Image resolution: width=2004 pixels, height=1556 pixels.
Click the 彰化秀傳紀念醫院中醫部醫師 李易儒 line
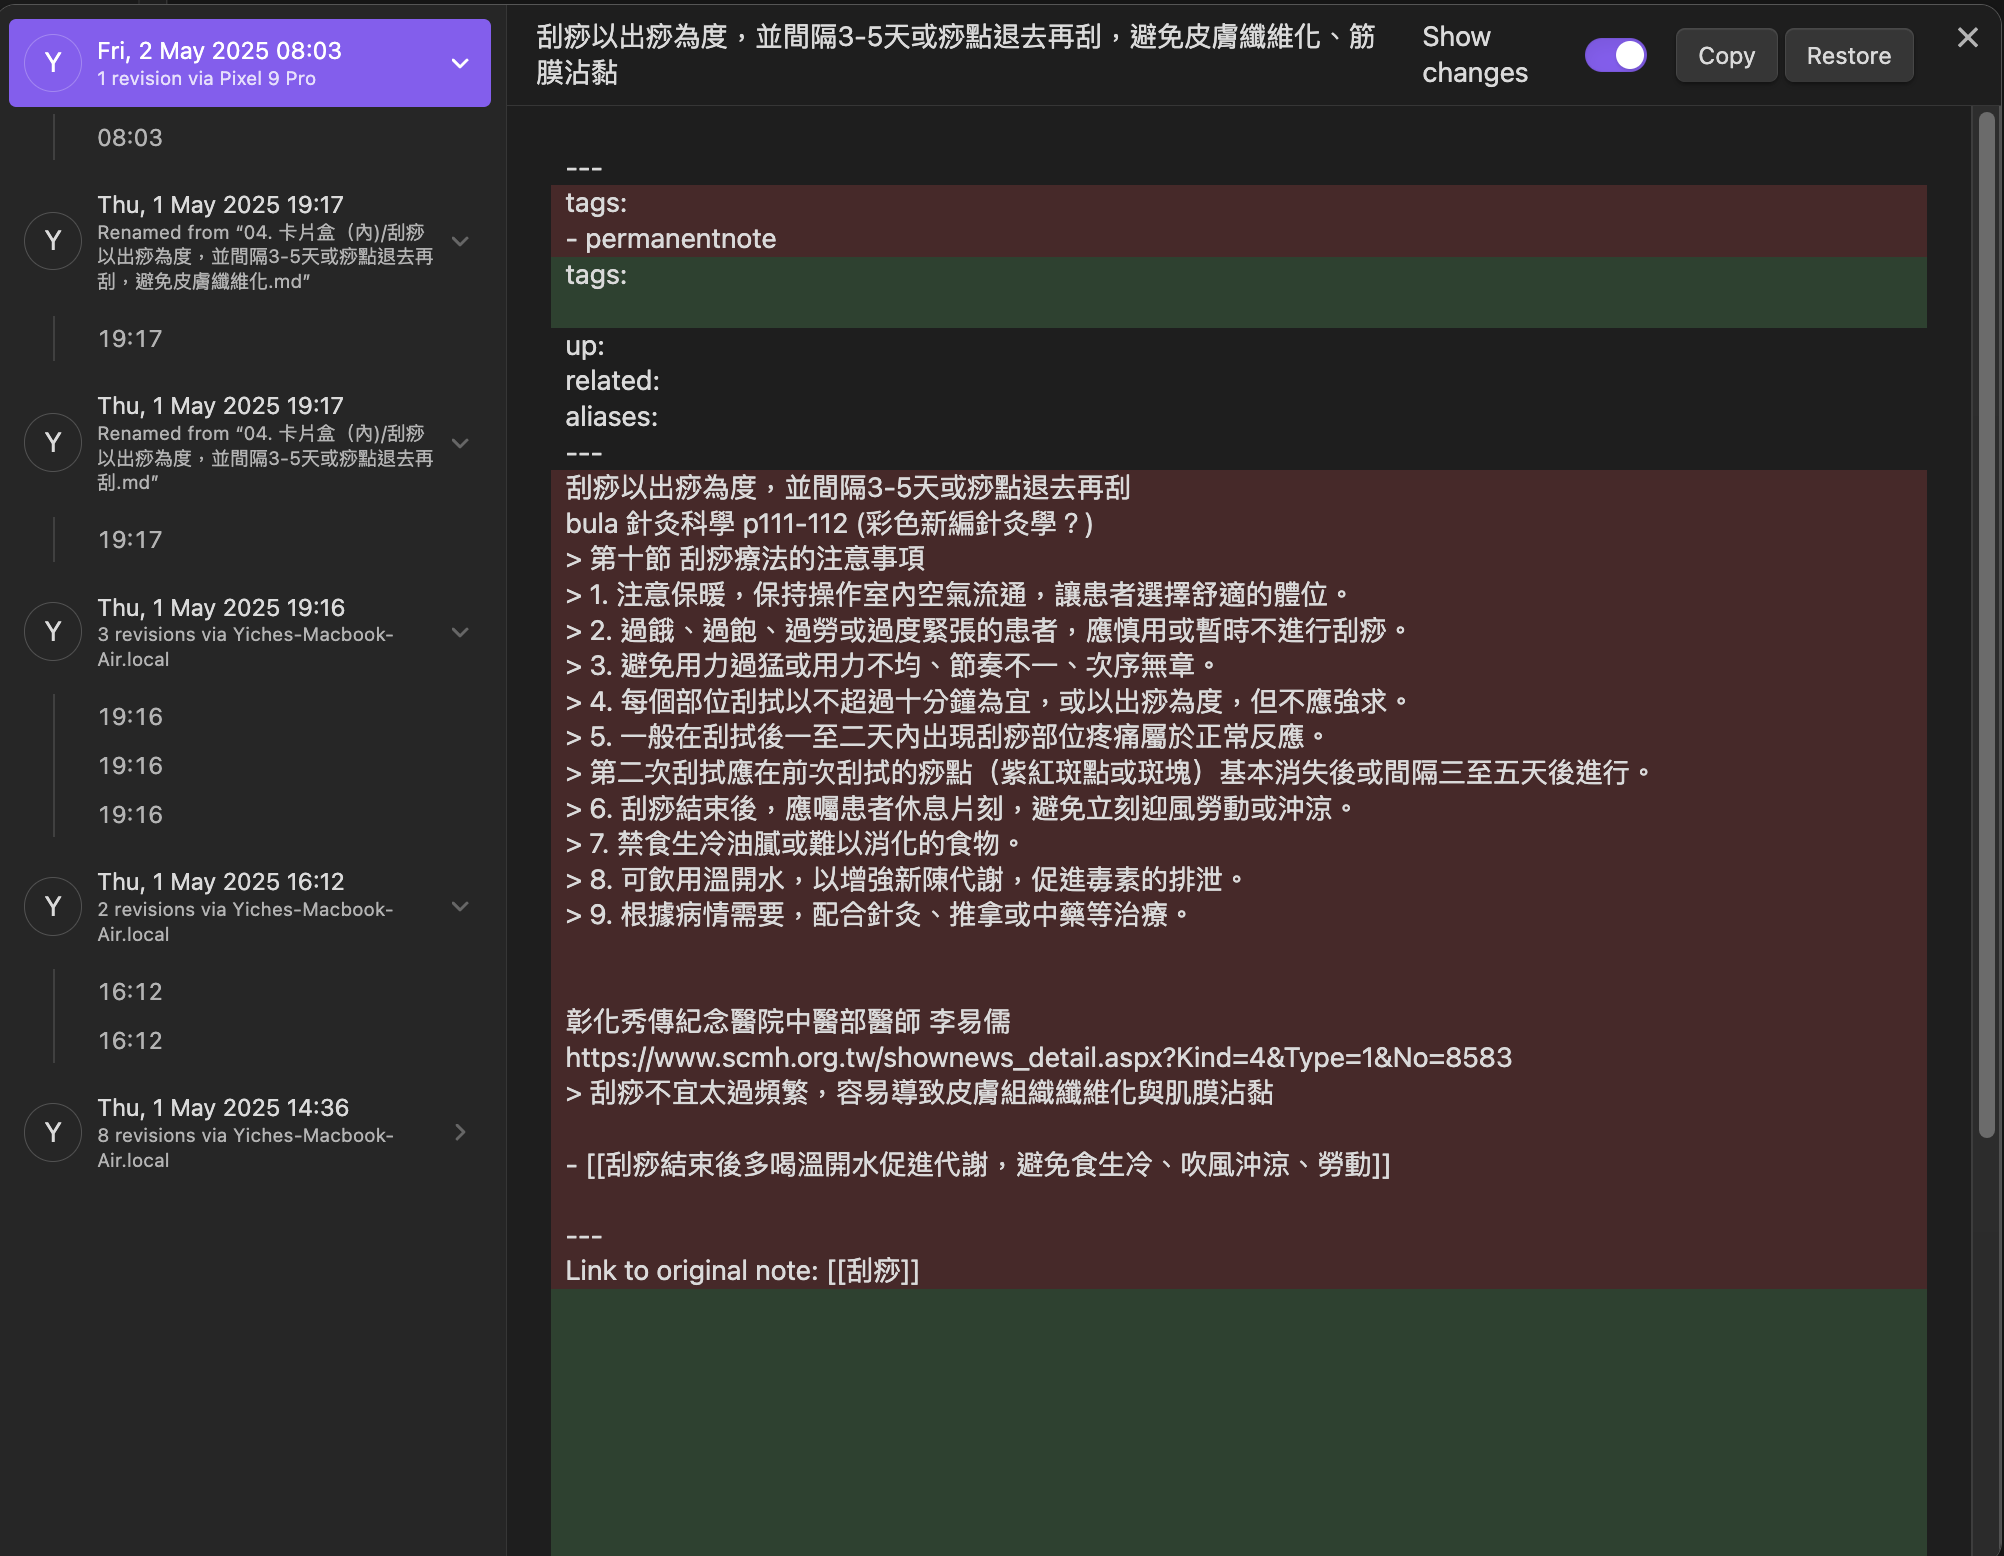788,1021
